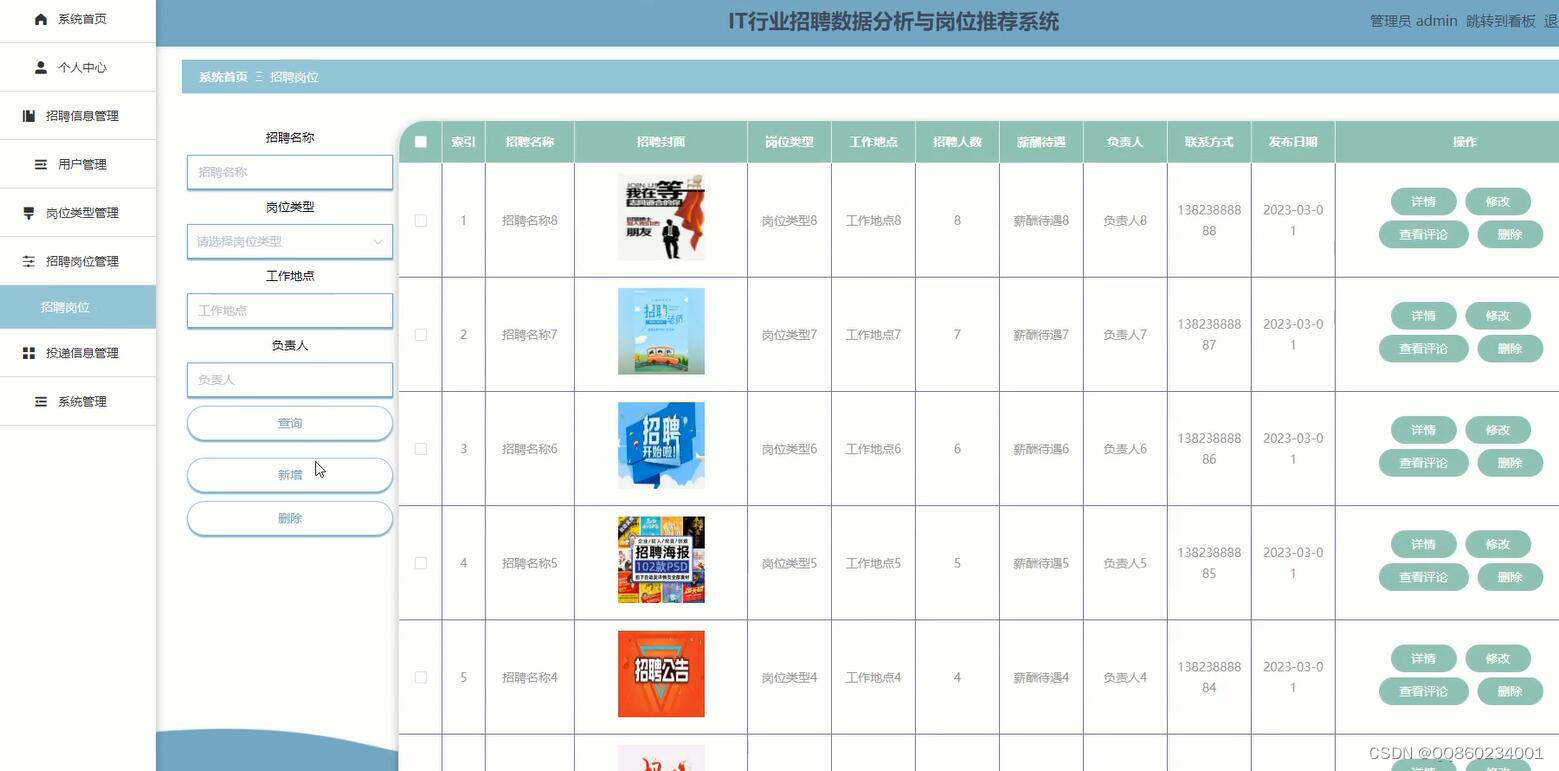
Task: Click the 新增 button
Action: pyautogui.click(x=290, y=475)
